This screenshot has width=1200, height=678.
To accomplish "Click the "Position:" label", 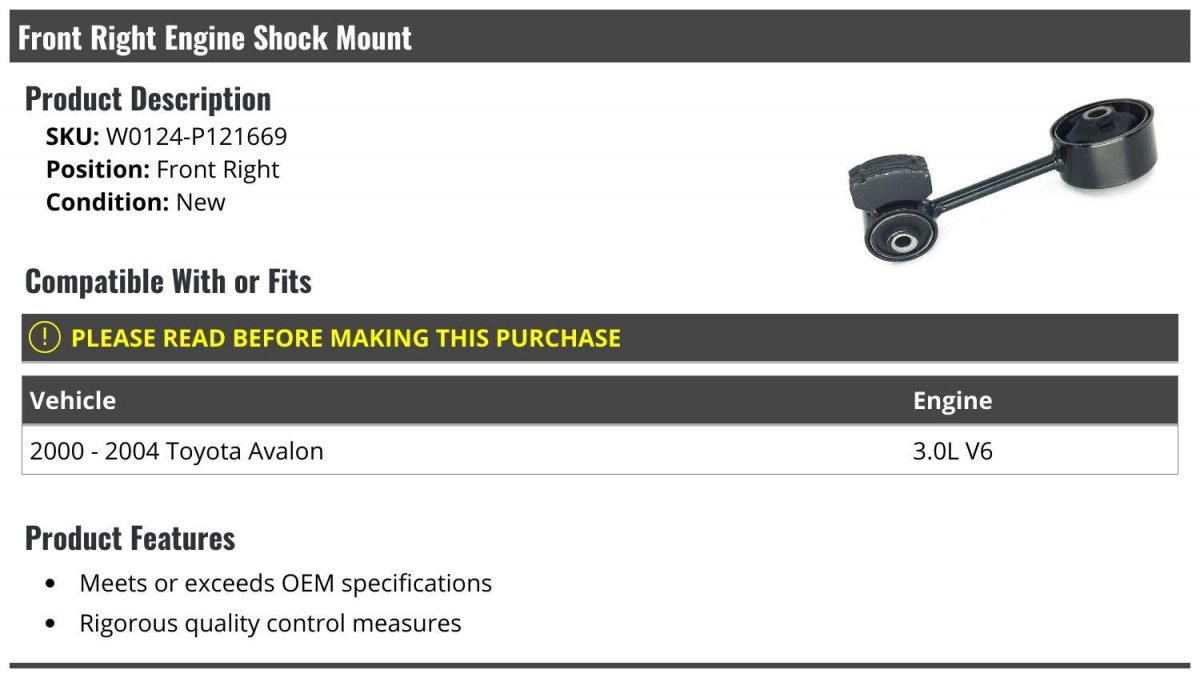I will pyautogui.click(x=98, y=169).
